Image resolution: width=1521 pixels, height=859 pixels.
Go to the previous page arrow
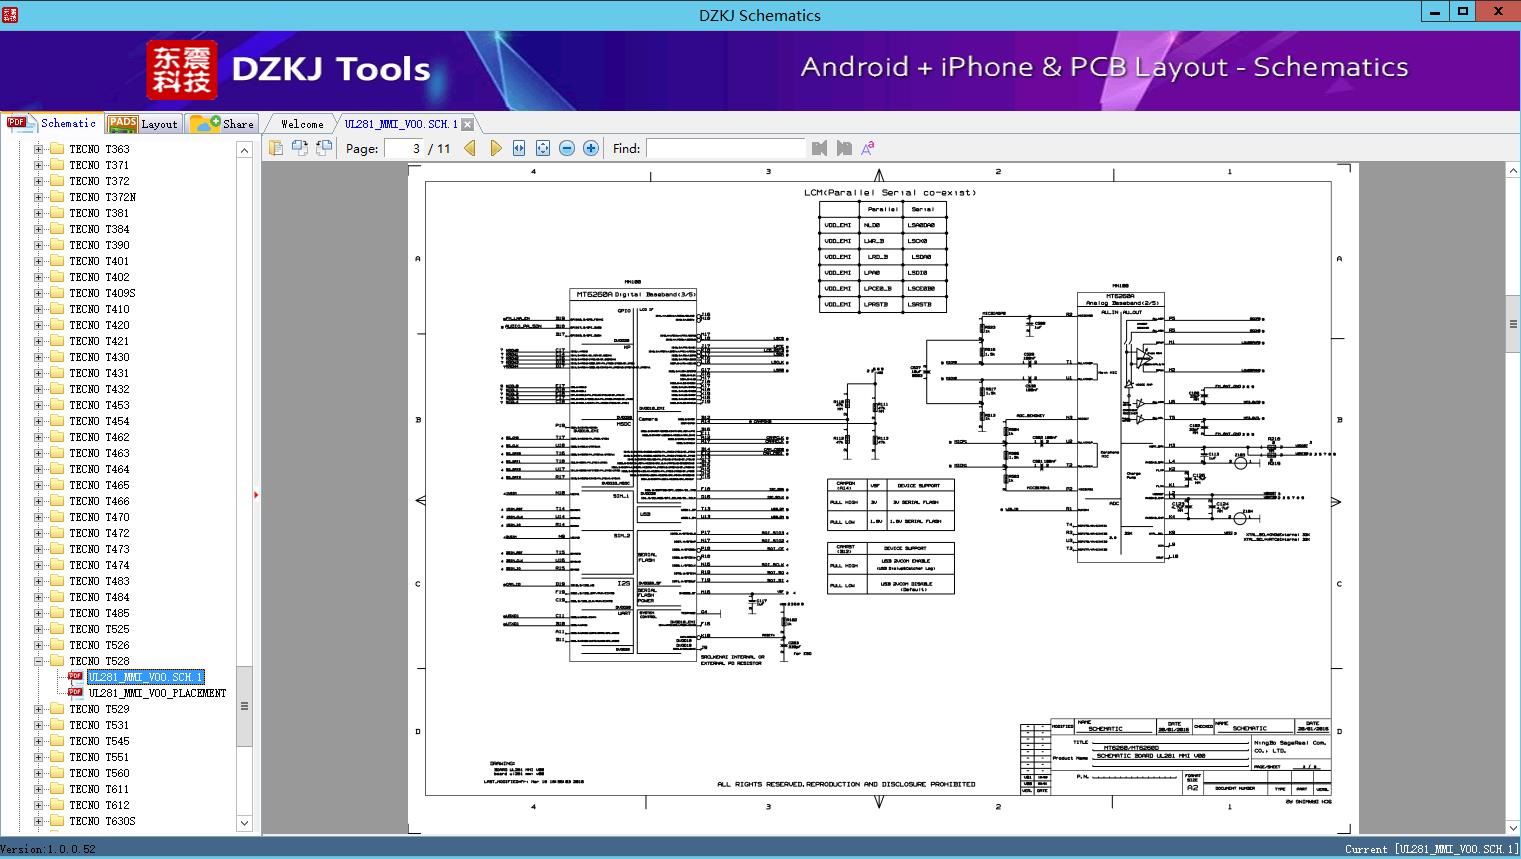click(x=470, y=148)
